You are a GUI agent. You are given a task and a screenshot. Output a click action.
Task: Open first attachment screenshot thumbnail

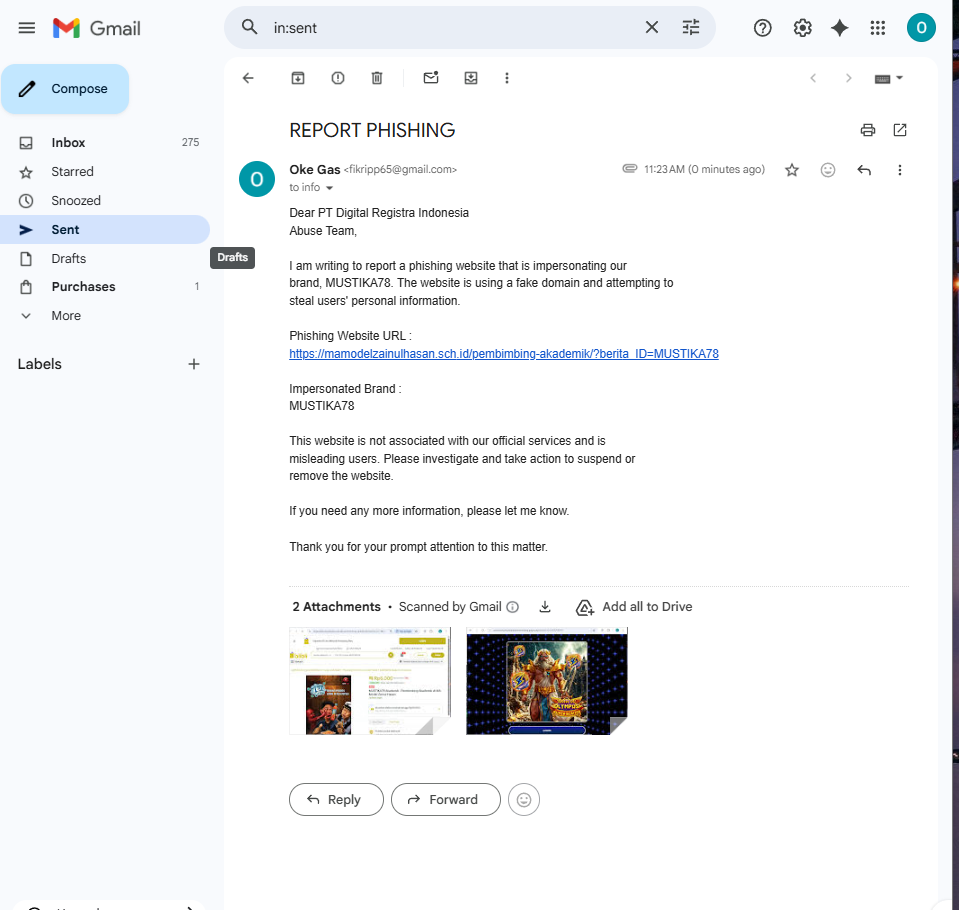coord(370,681)
